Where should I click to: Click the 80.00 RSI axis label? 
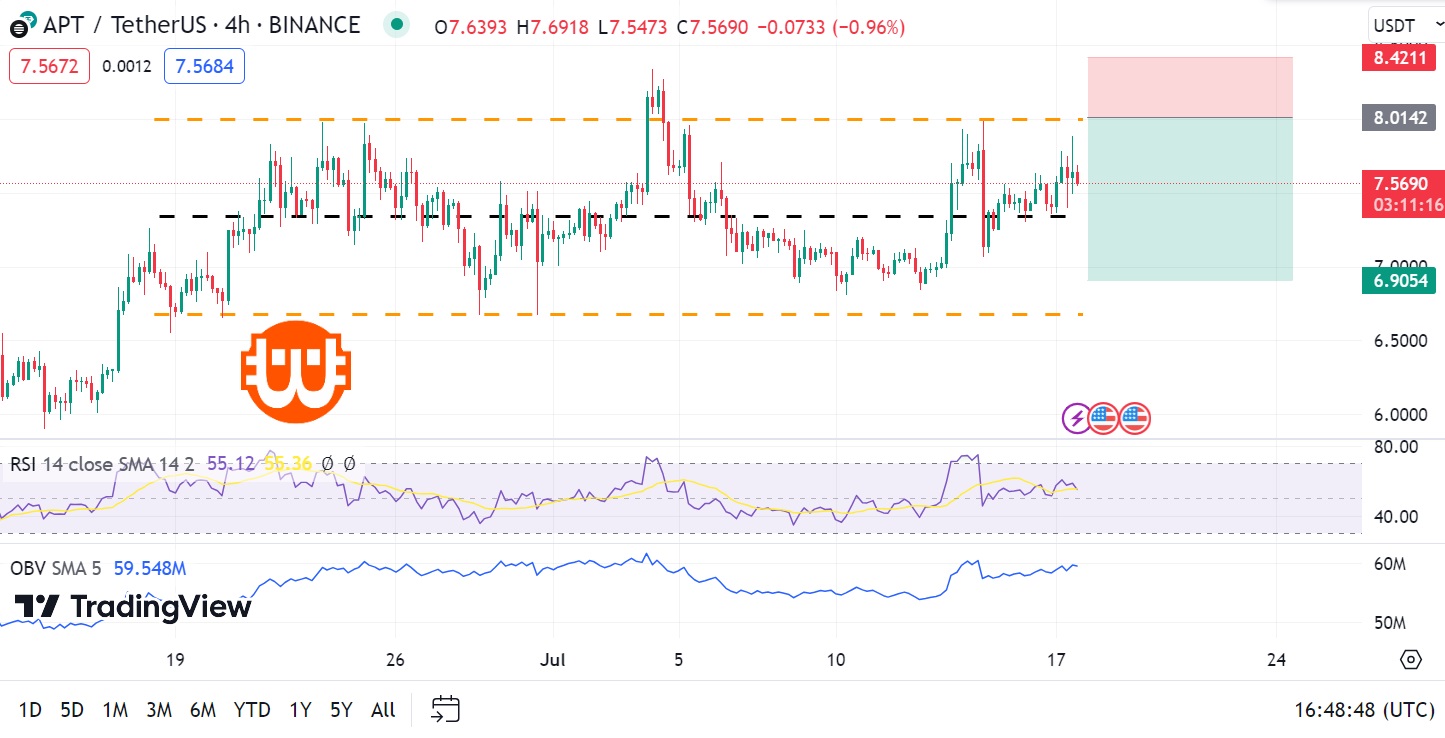[x=1397, y=446]
